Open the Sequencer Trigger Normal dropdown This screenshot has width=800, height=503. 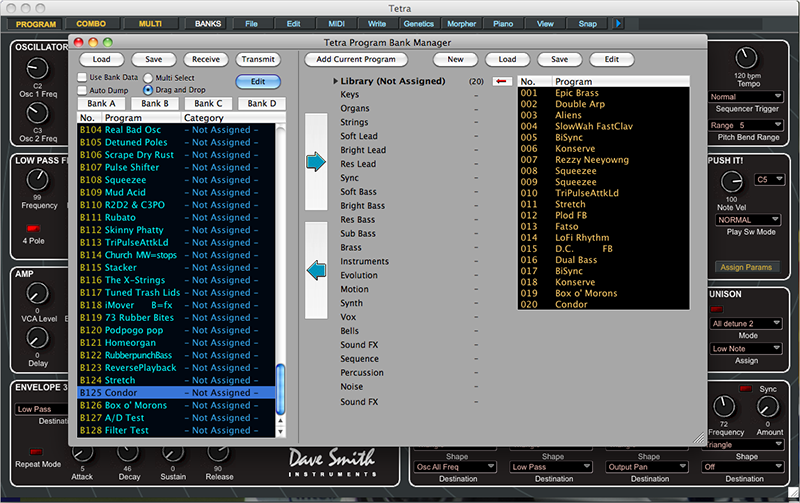point(744,97)
